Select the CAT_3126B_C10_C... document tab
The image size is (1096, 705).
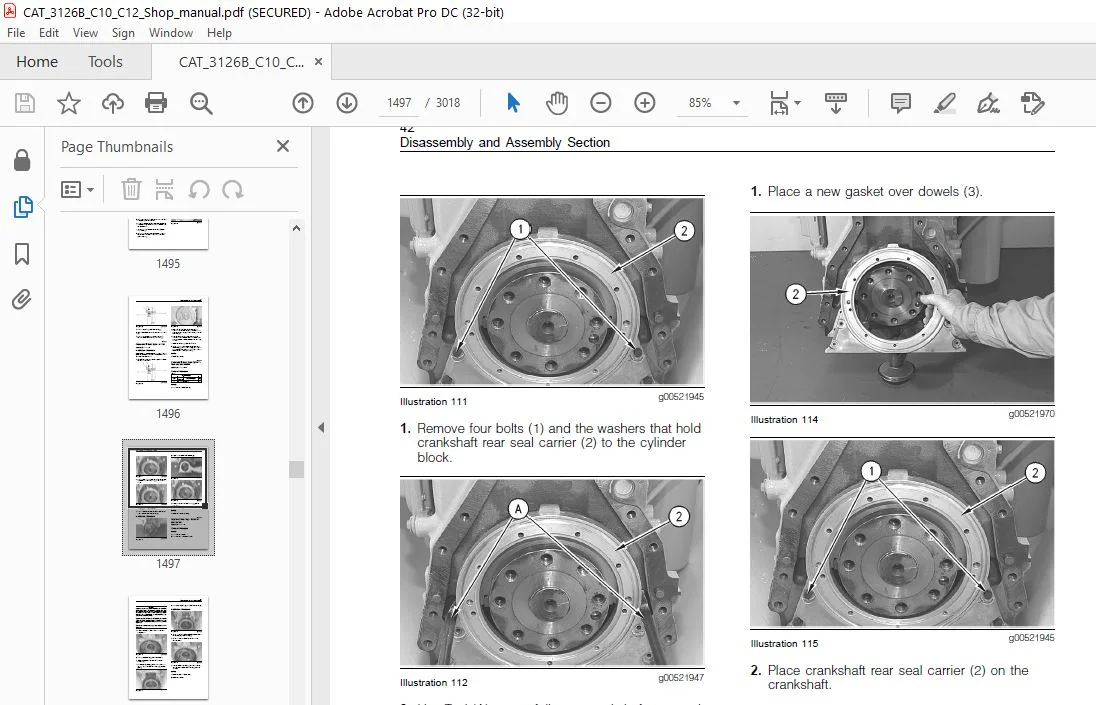(241, 61)
